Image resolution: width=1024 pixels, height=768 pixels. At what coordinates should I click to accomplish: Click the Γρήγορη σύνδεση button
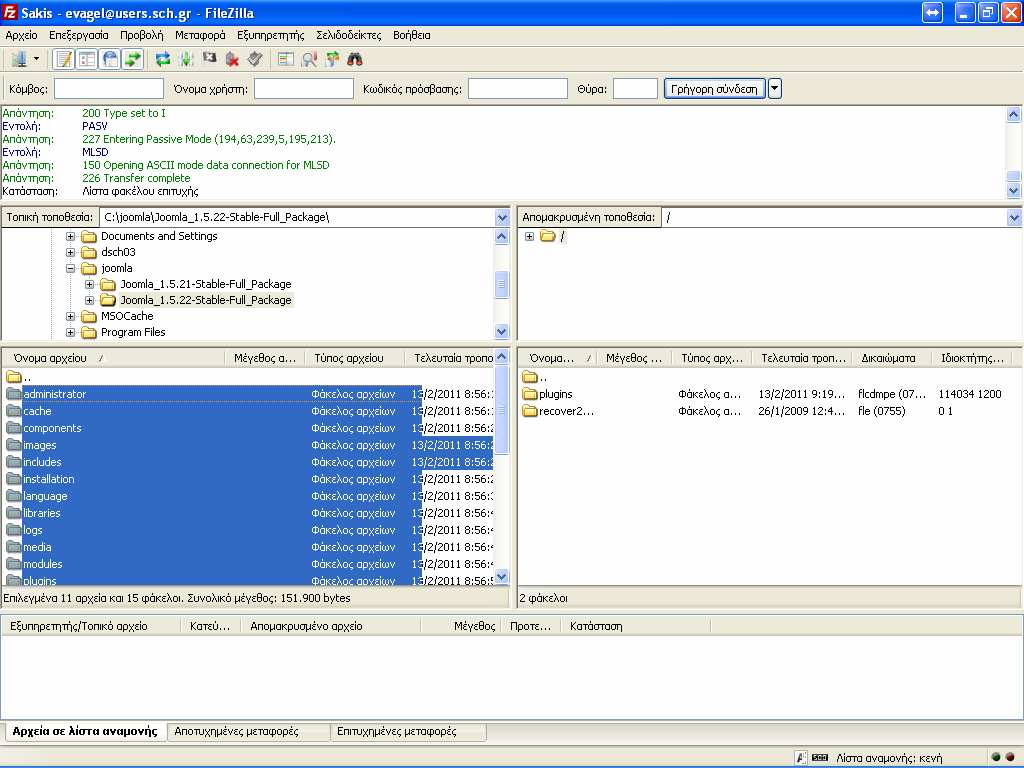714,89
